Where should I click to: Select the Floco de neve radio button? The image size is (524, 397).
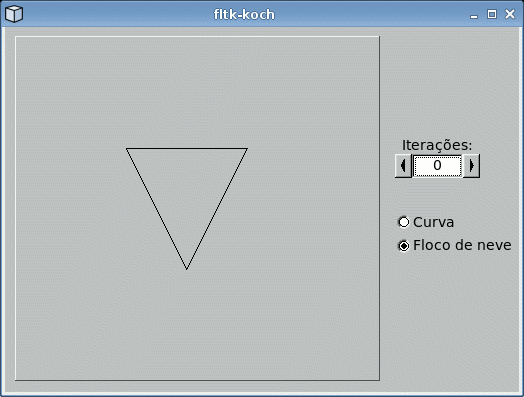click(404, 246)
